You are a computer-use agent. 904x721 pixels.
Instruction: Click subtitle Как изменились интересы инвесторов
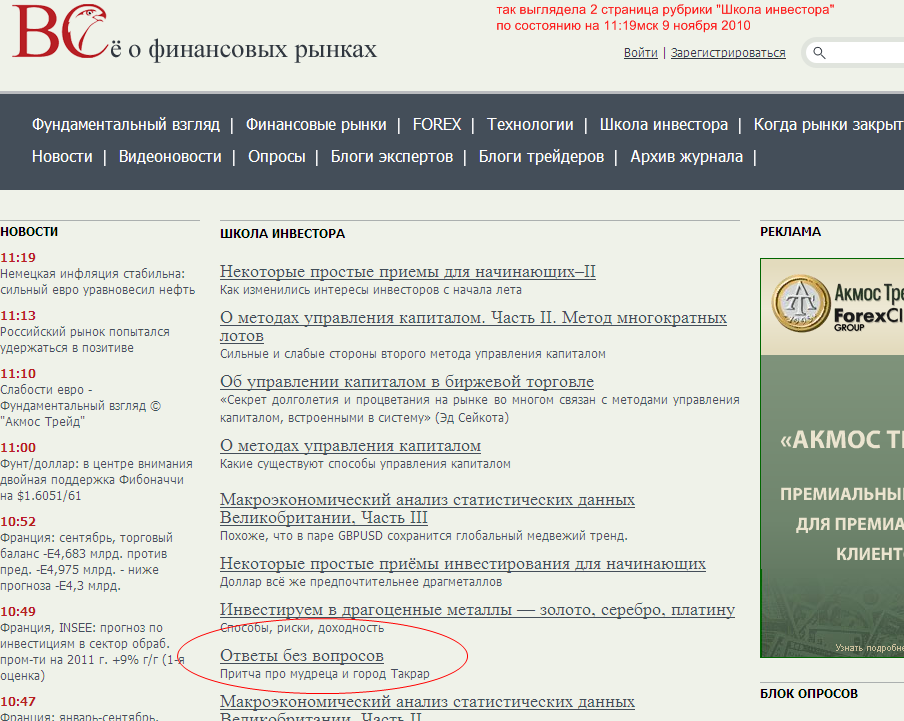[371, 290]
